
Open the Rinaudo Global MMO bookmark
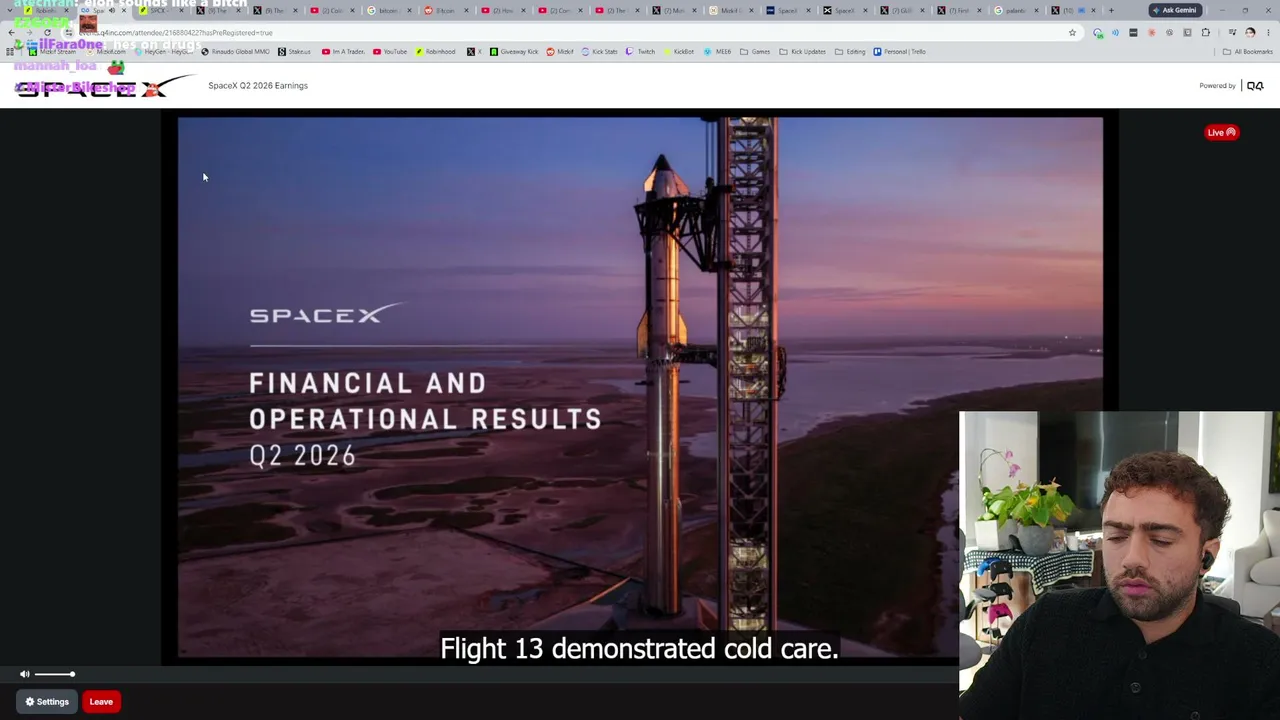click(x=235, y=52)
